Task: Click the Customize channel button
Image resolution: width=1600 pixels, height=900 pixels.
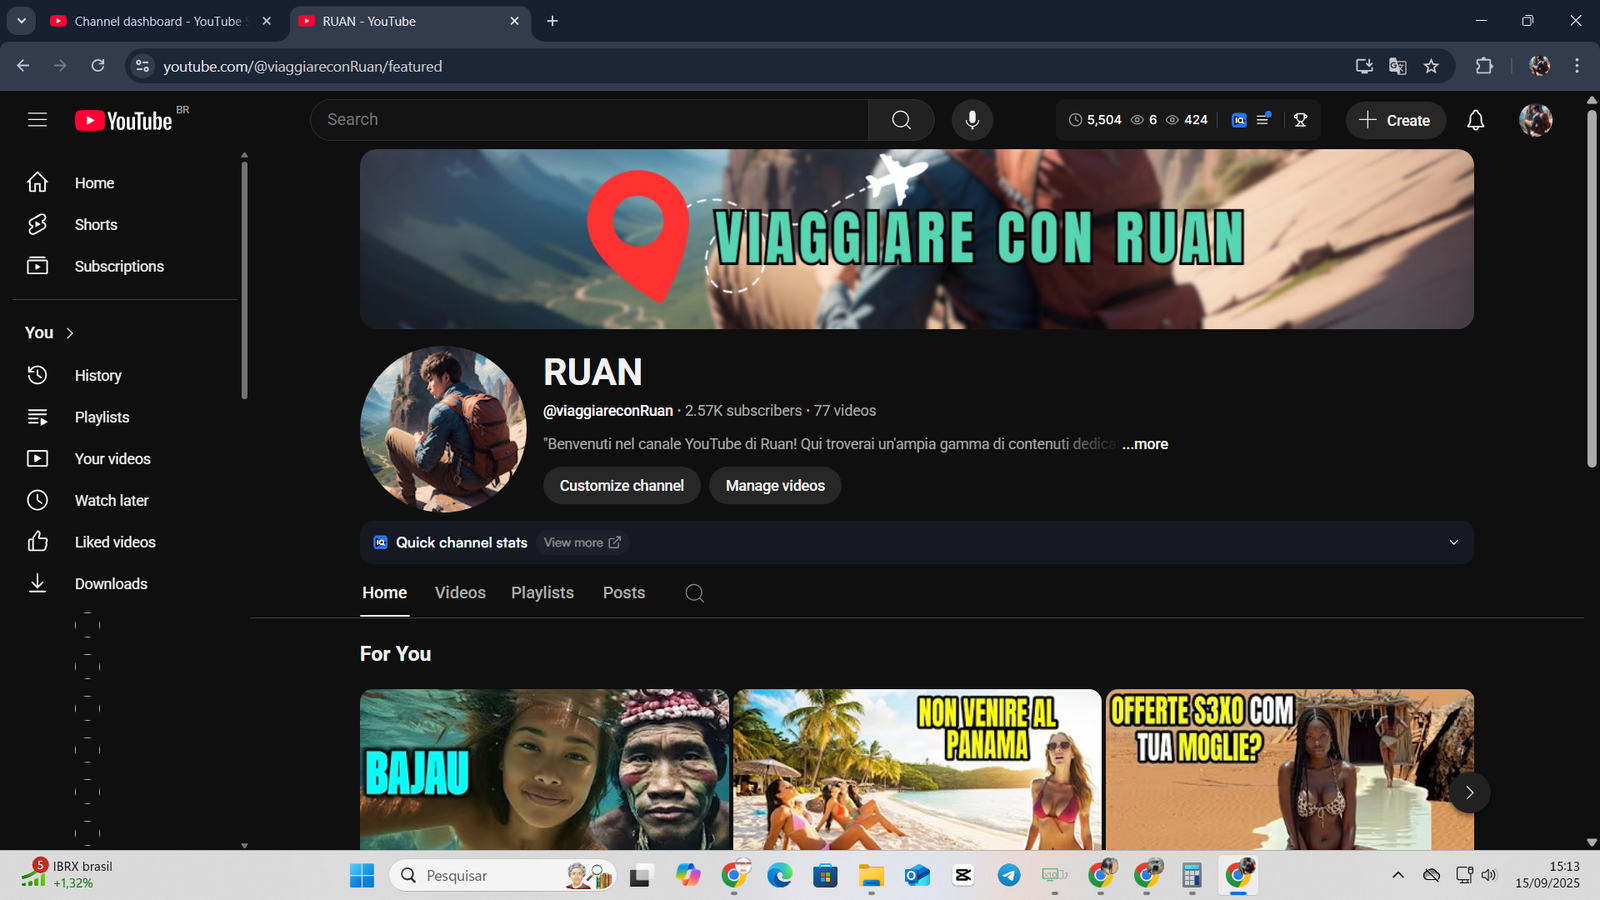Action: tap(622, 486)
